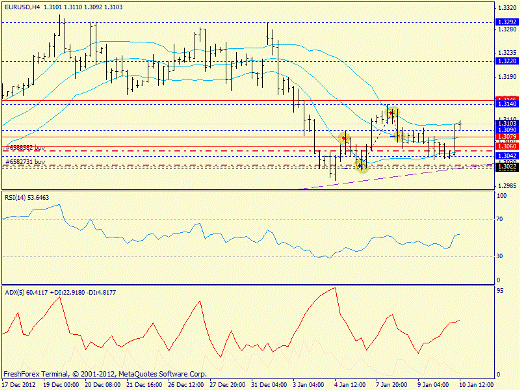Select the blue buy arrow marker near 1.3022
Viewport: 520px width, 390px height.
[x=360, y=165]
